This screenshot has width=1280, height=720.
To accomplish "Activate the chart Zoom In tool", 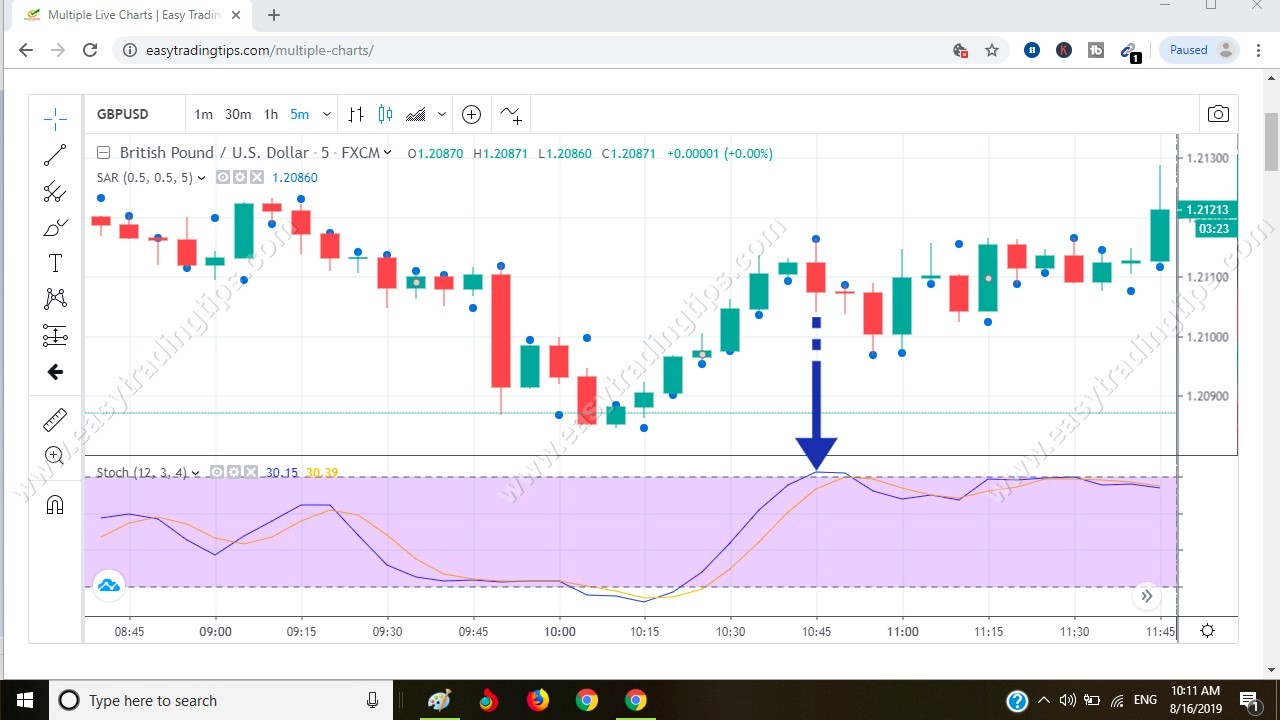I will click(x=55, y=455).
